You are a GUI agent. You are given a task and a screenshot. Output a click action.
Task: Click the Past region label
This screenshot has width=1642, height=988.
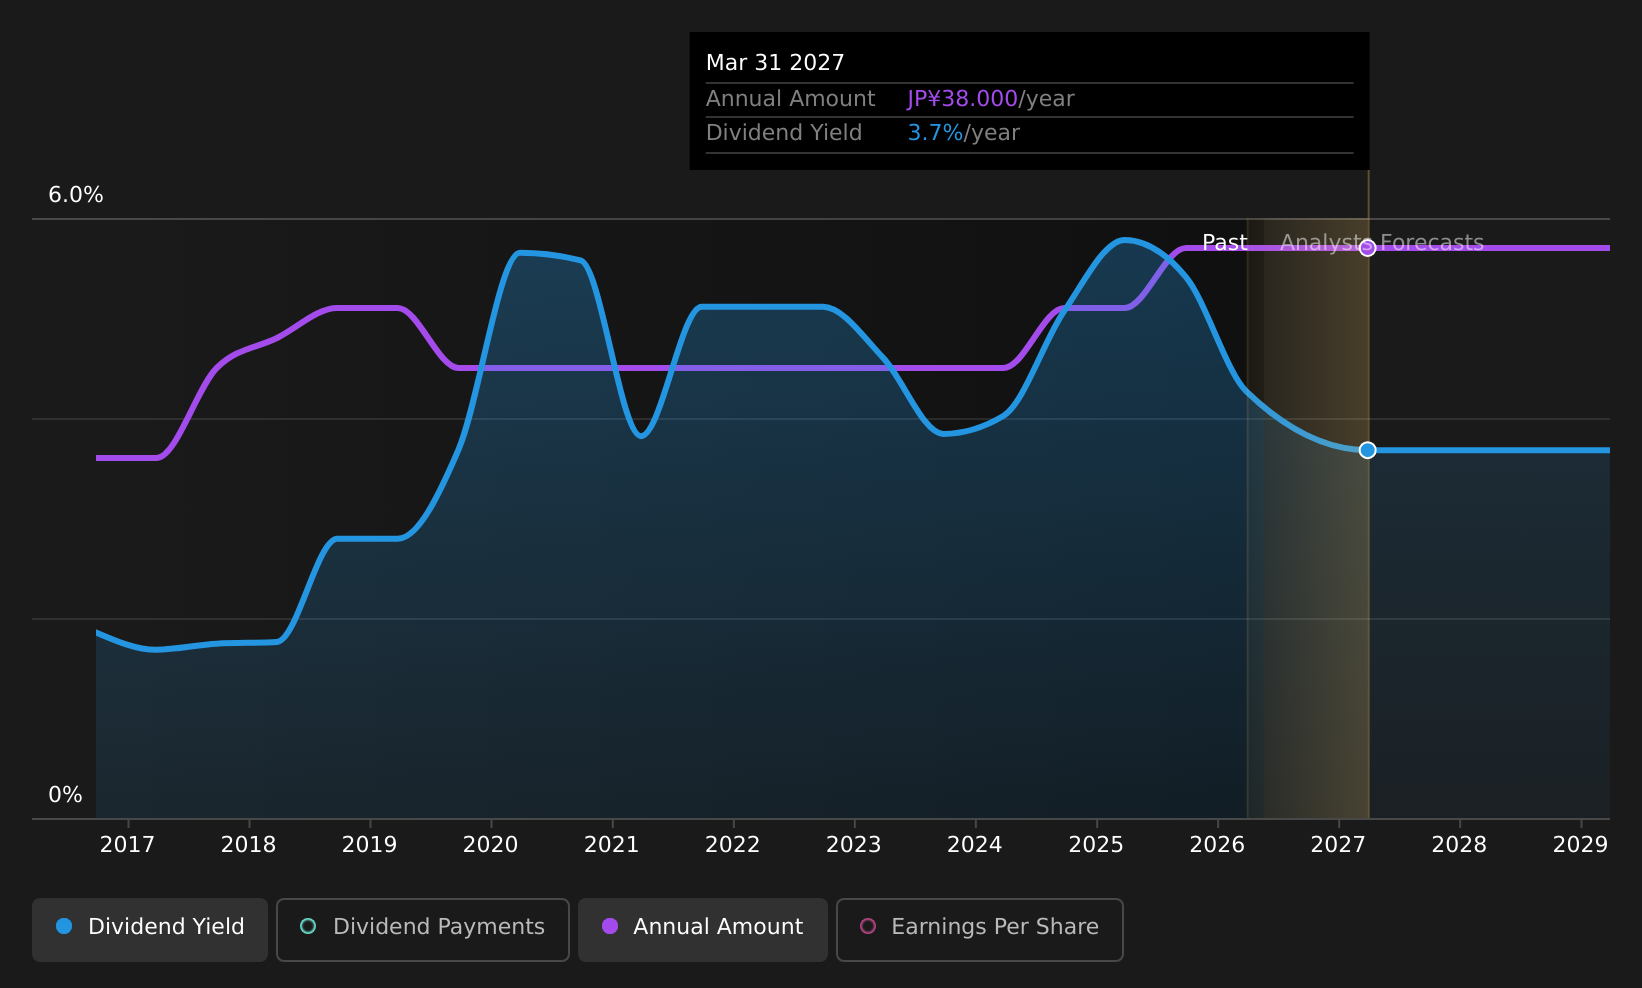coord(1224,243)
